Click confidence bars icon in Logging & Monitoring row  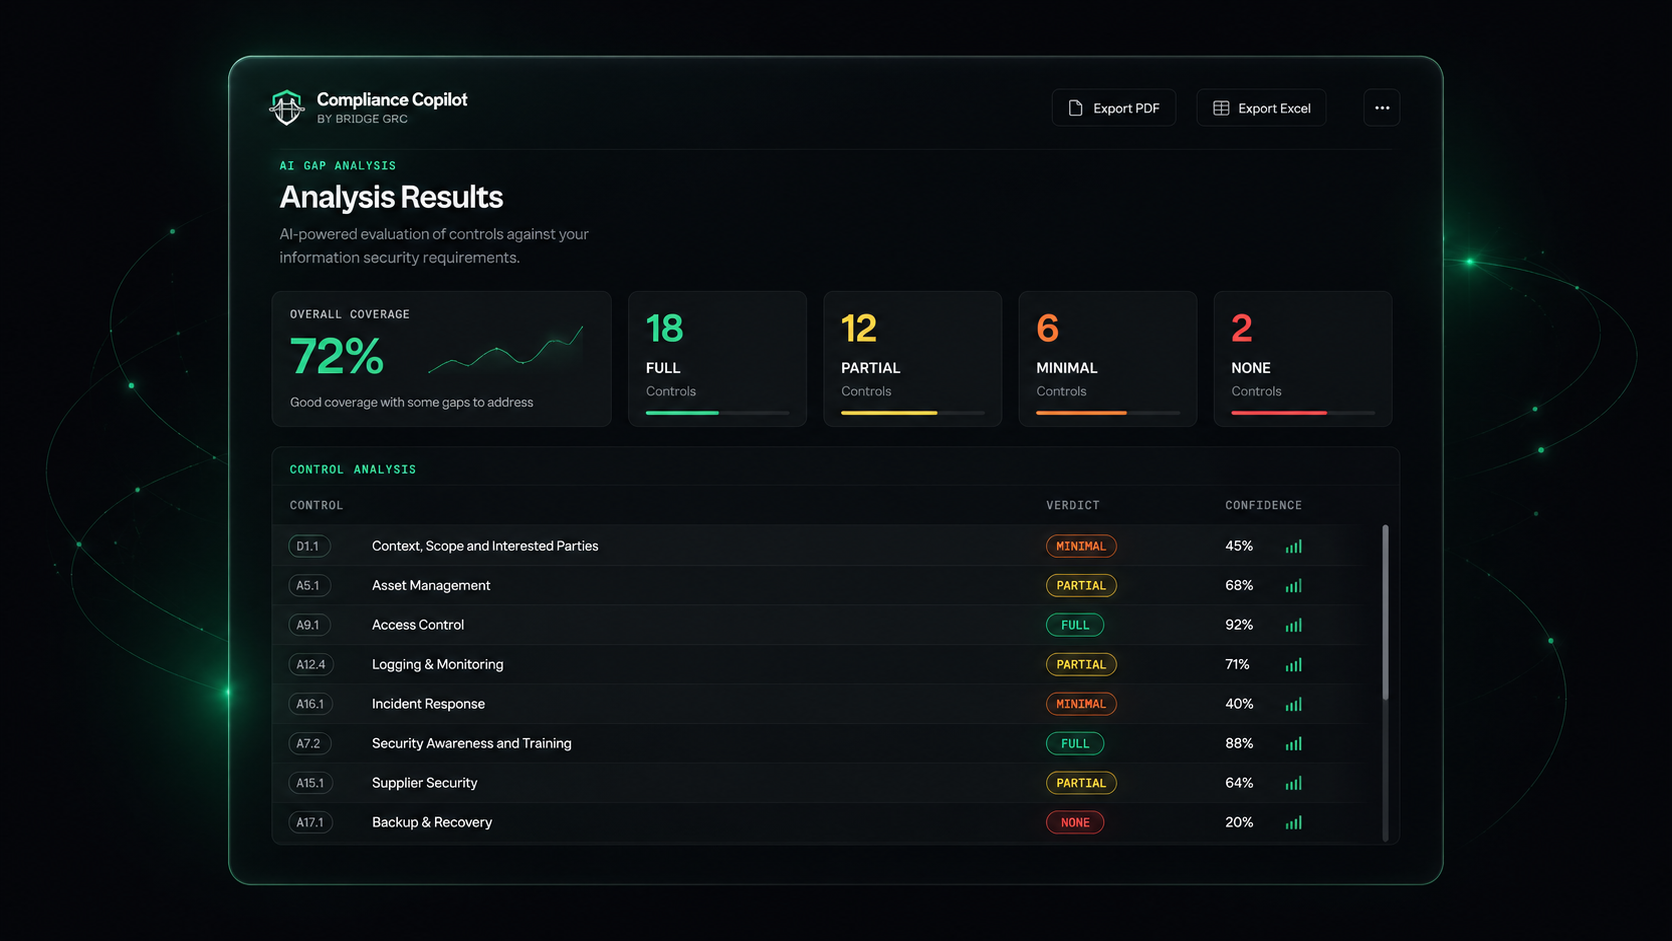coord(1293,664)
